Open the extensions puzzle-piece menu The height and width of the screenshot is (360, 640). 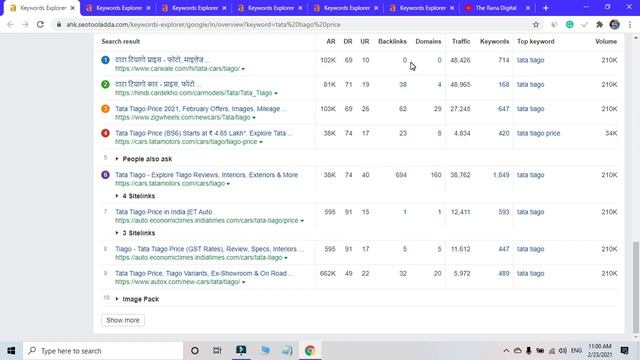click(x=599, y=24)
